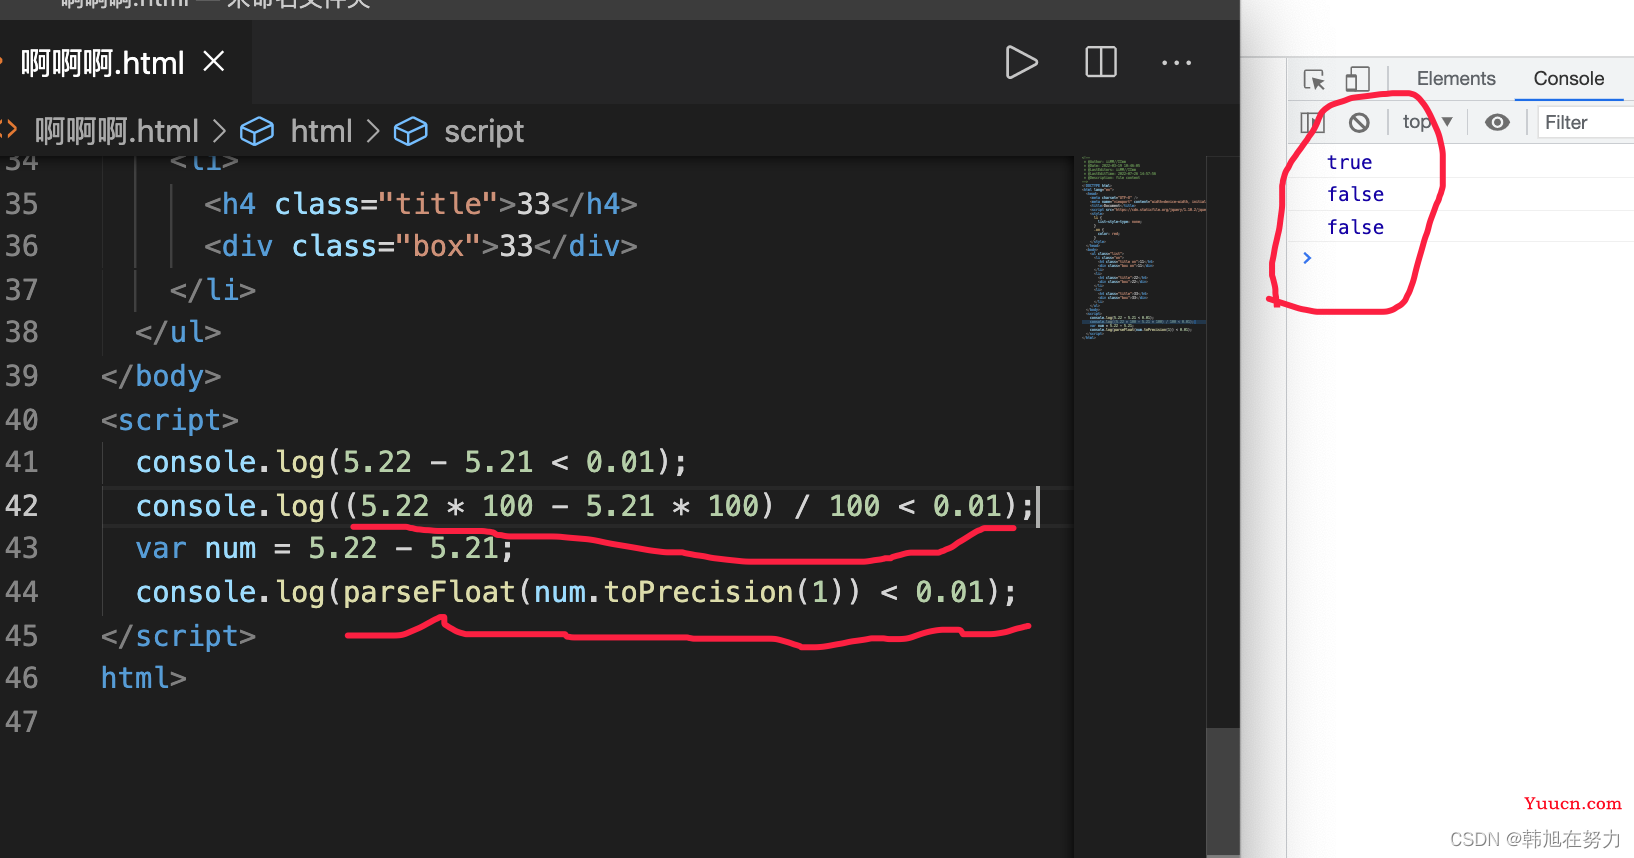Screen dimensions: 1634x858
Task: Click 啊啊啊.html in the breadcrumb
Action: pyautogui.click(x=117, y=131)
